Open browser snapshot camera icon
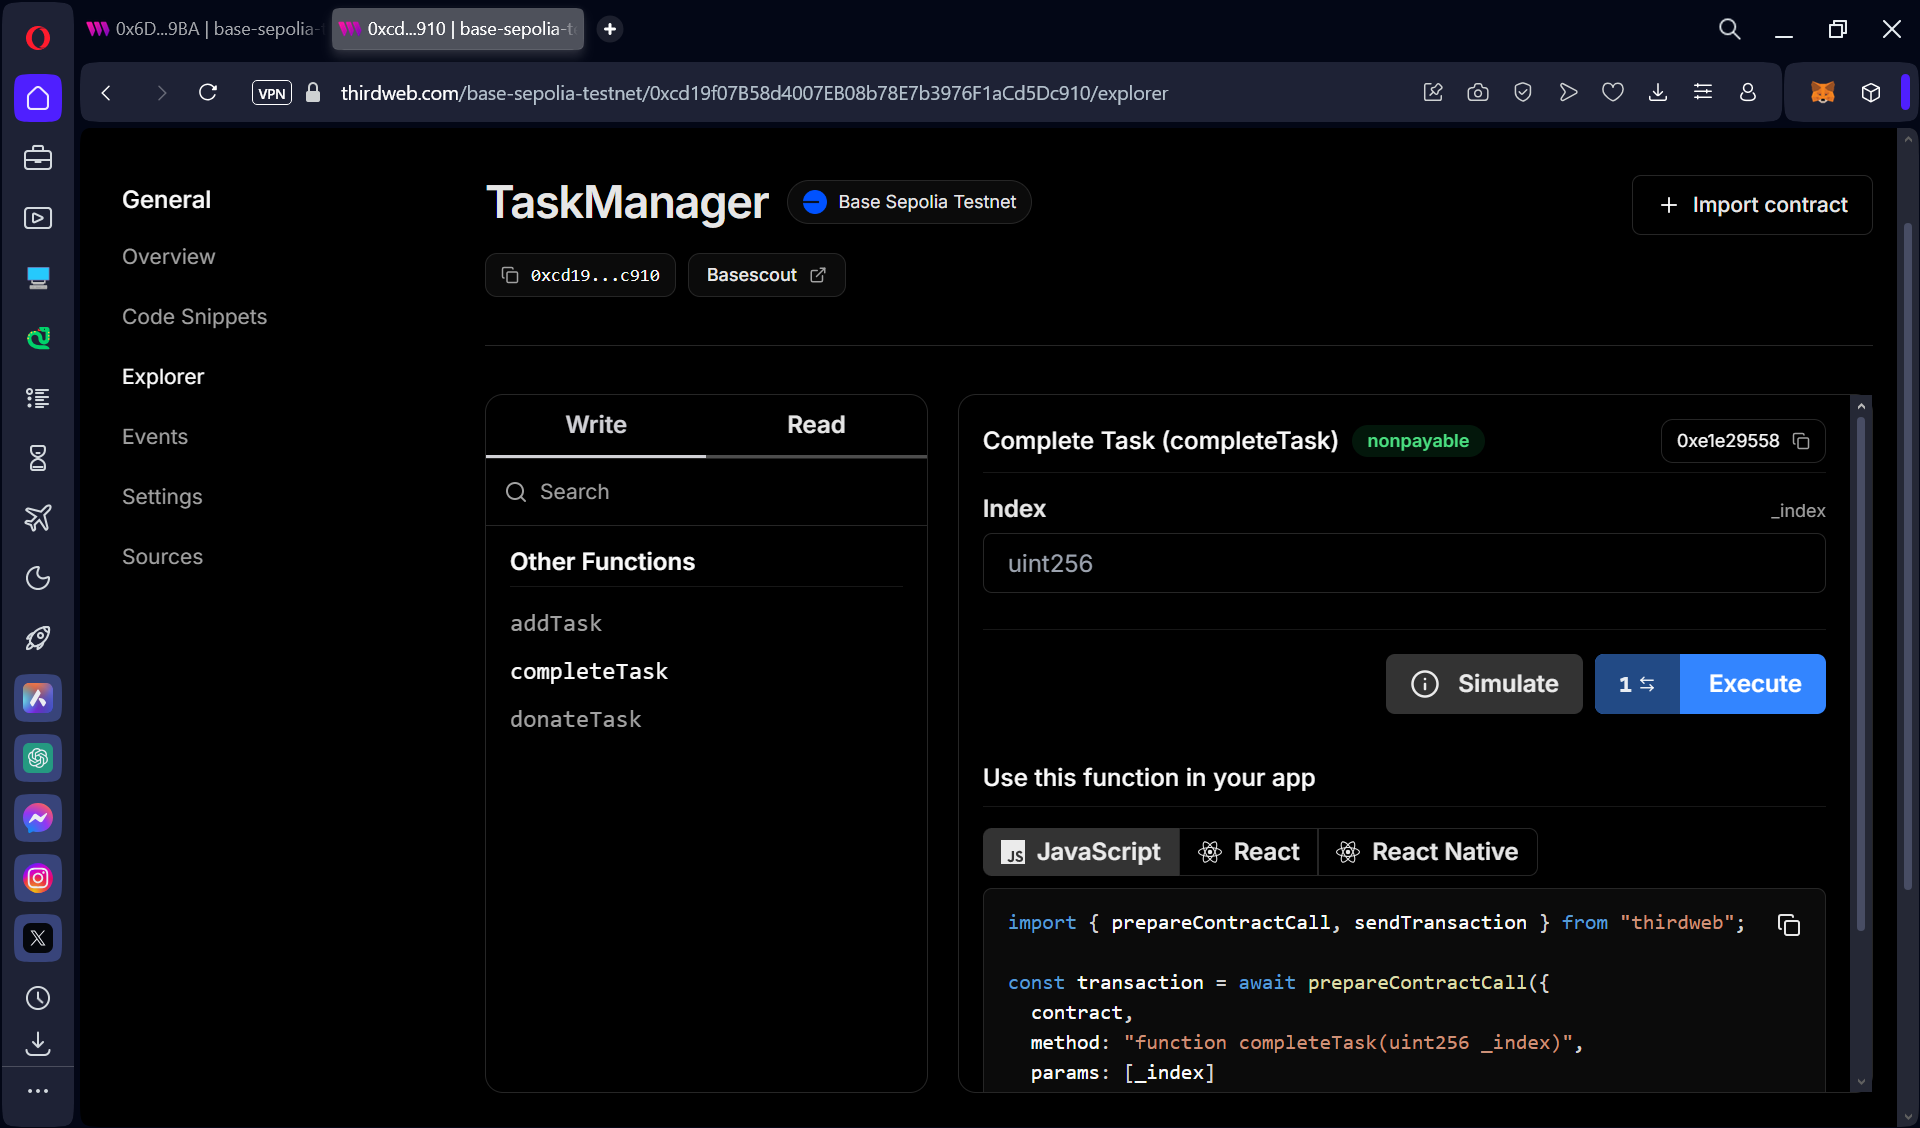The height and width of the screenshot is (1128, 1920). tap(1477, 93)
